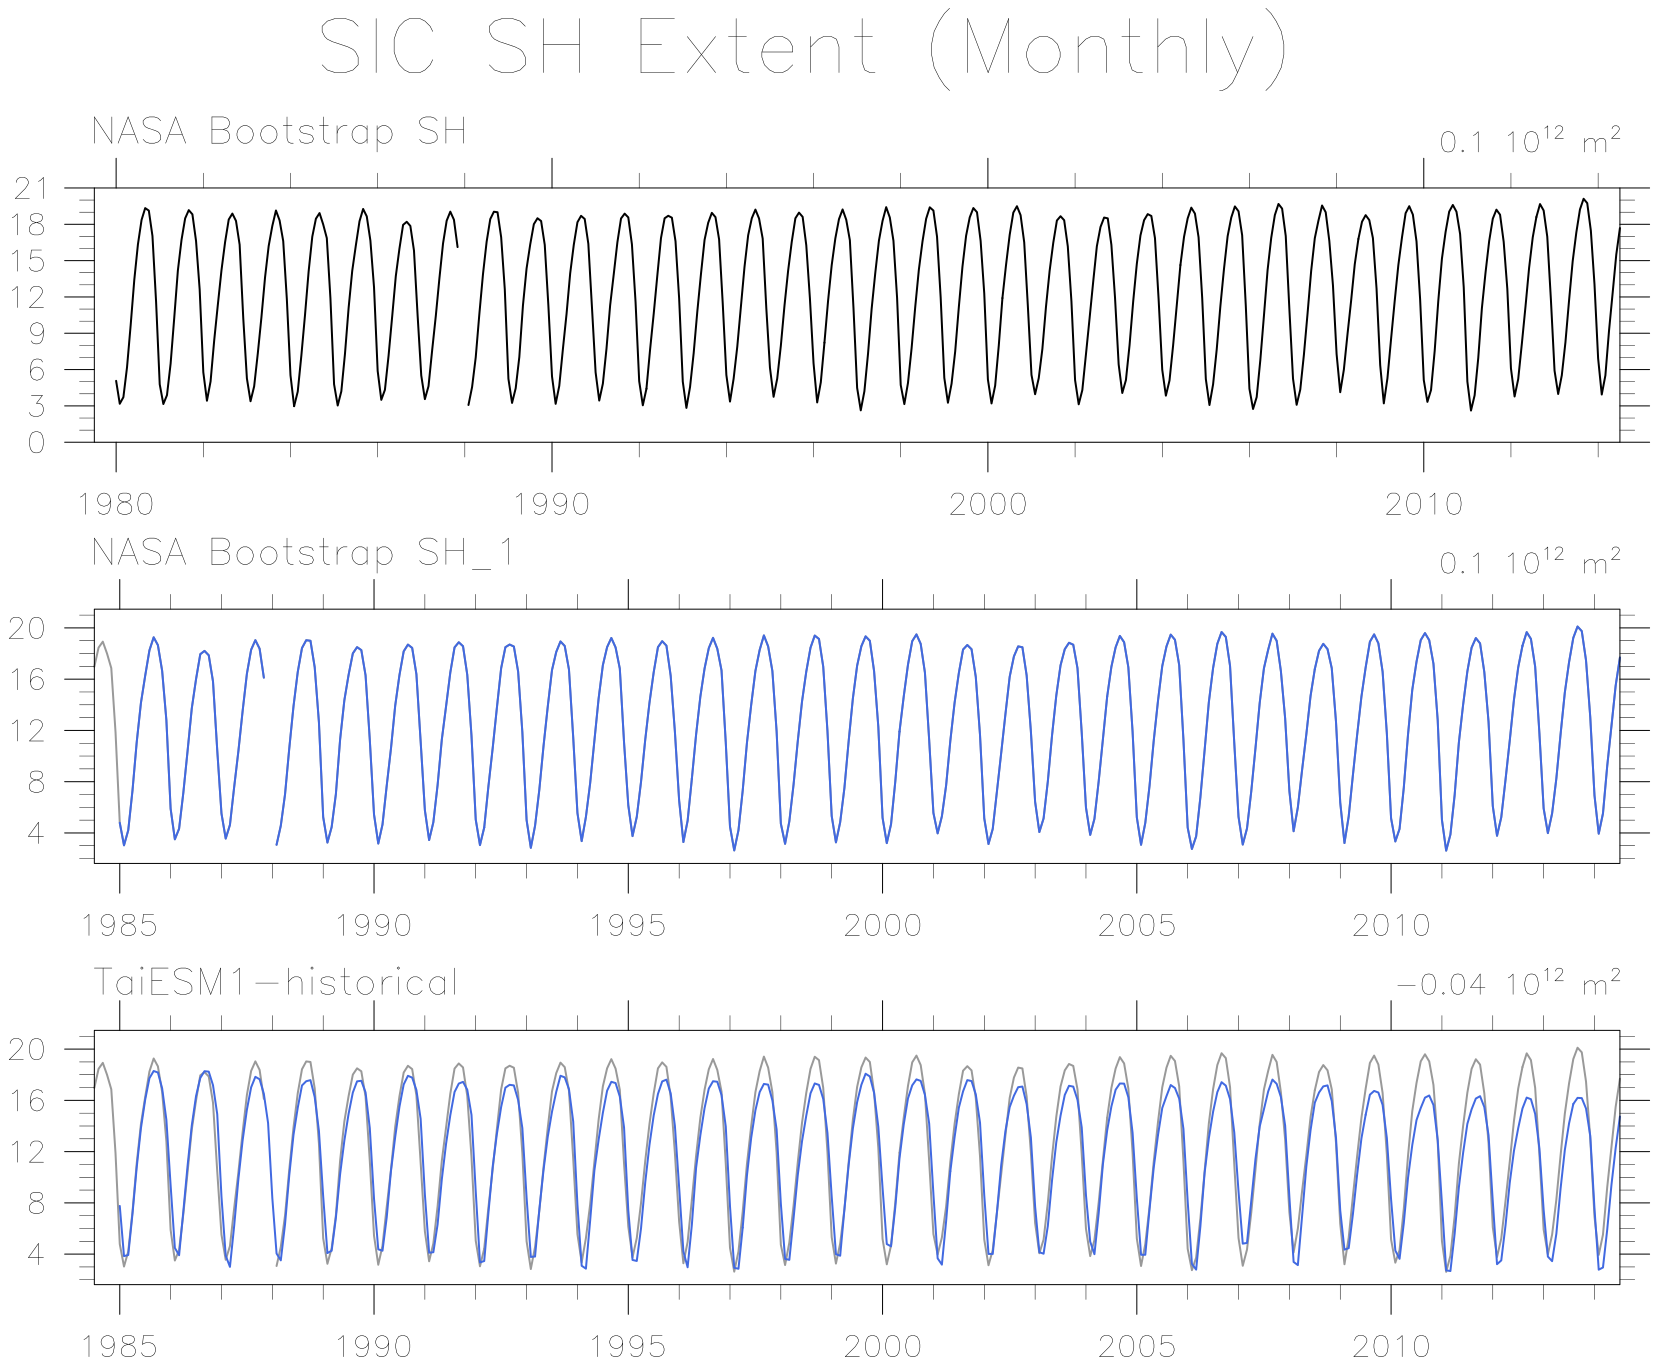Click the '3' y-axis label in top panel
The image size is (1659, 1365).
pyautogui.click(x=37, y=406)
